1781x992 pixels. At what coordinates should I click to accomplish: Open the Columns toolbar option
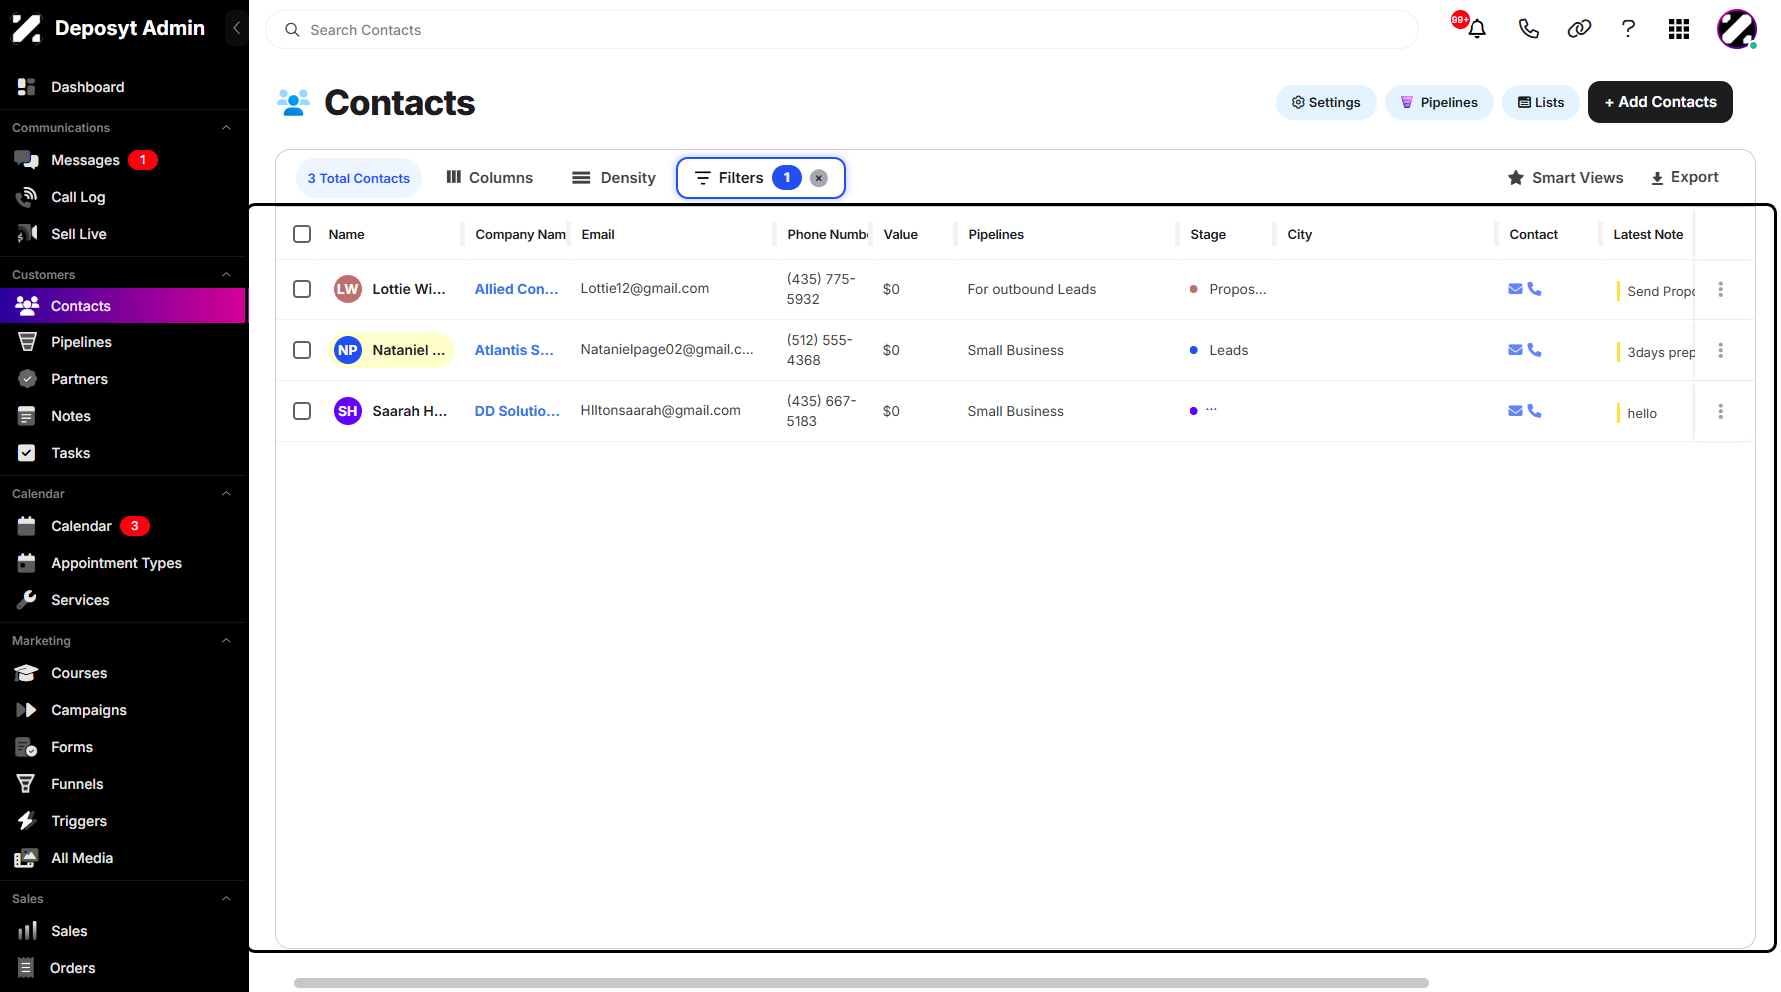(490, 178)
